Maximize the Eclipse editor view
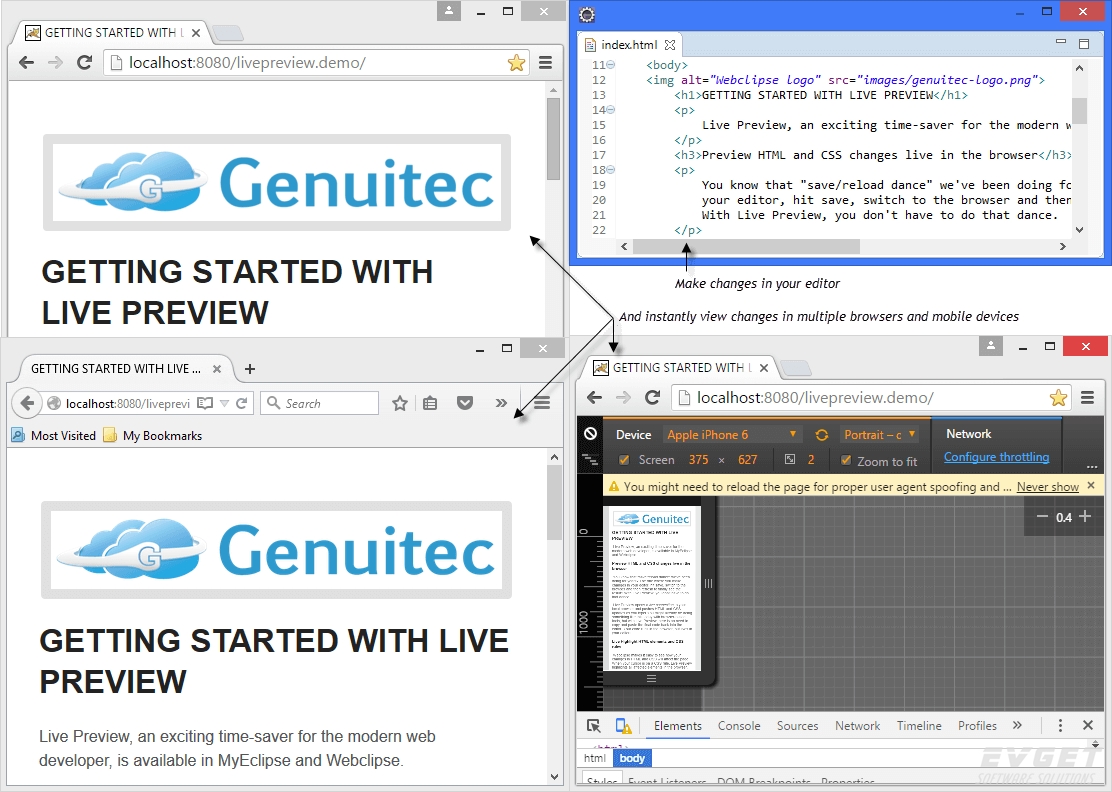 [1084, 44]
